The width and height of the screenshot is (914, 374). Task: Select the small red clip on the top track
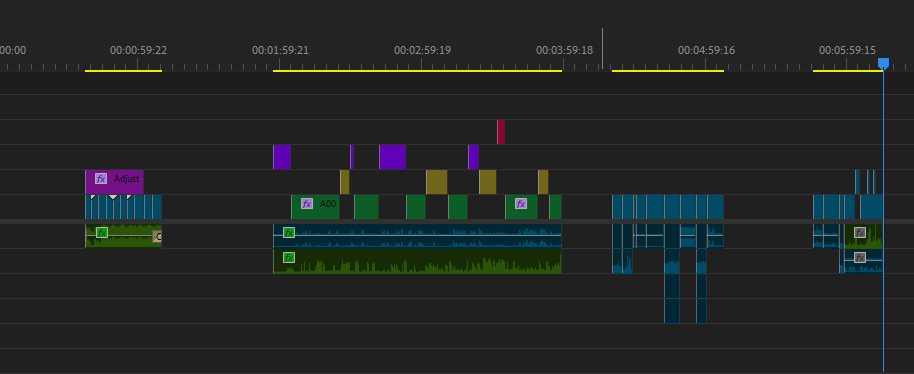[501, 132]
